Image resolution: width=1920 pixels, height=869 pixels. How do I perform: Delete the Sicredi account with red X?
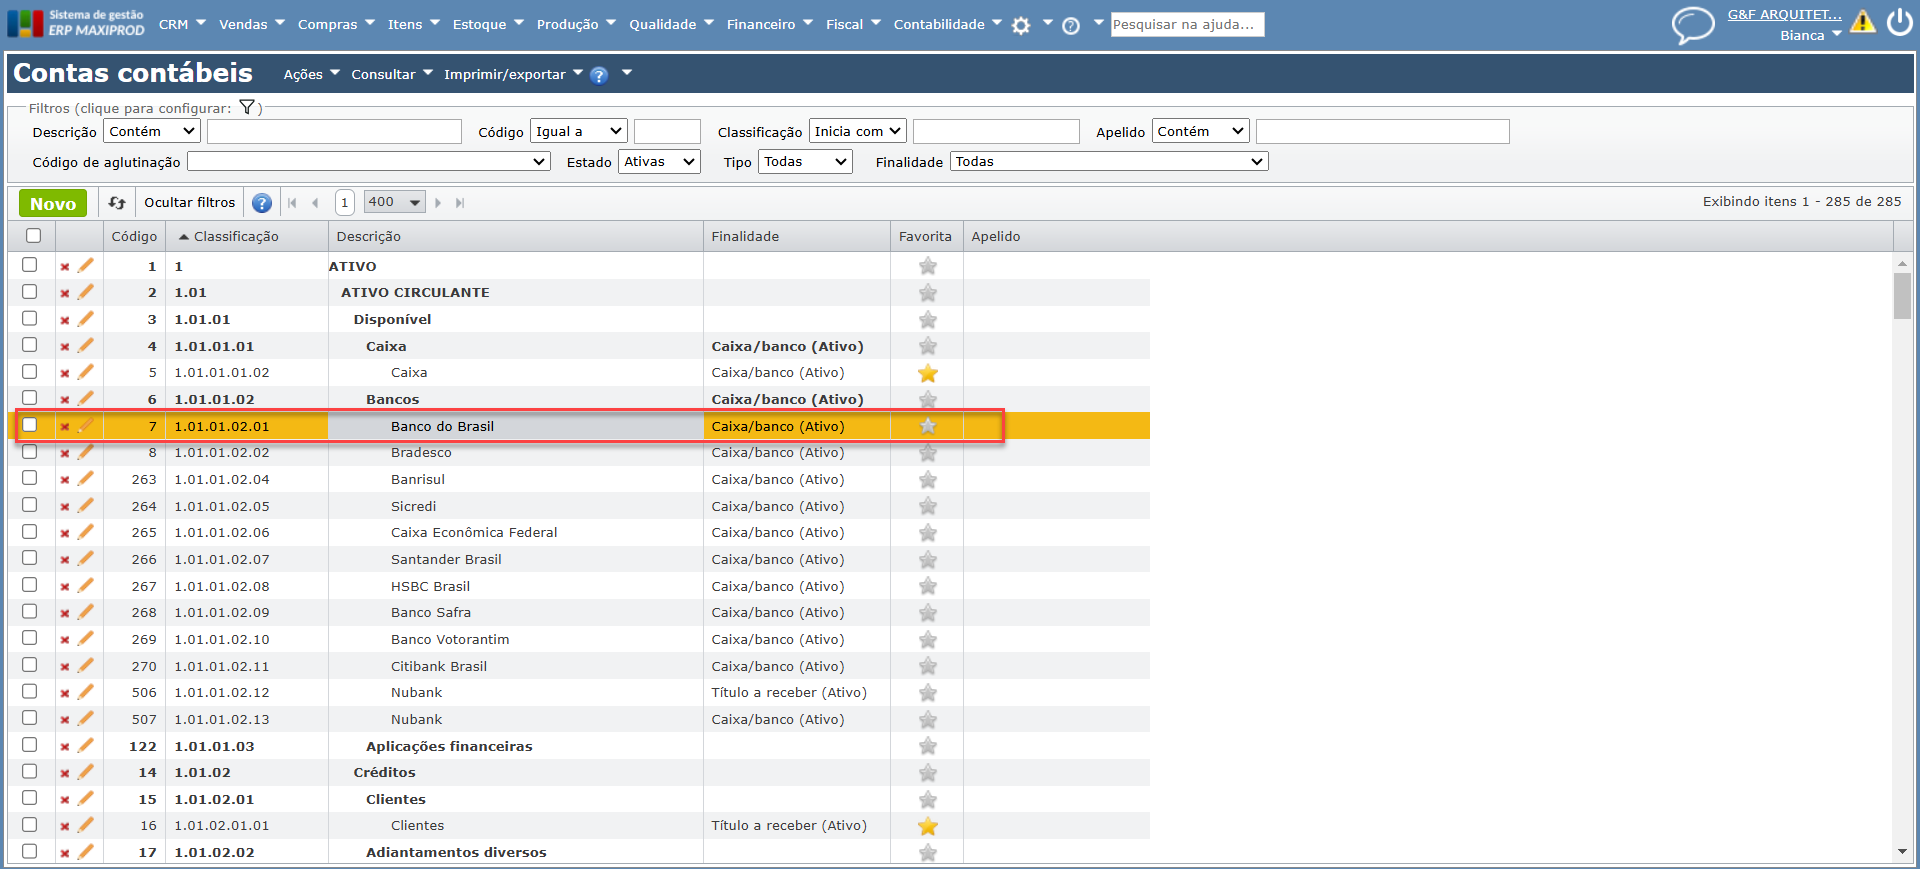coord(65,507)
